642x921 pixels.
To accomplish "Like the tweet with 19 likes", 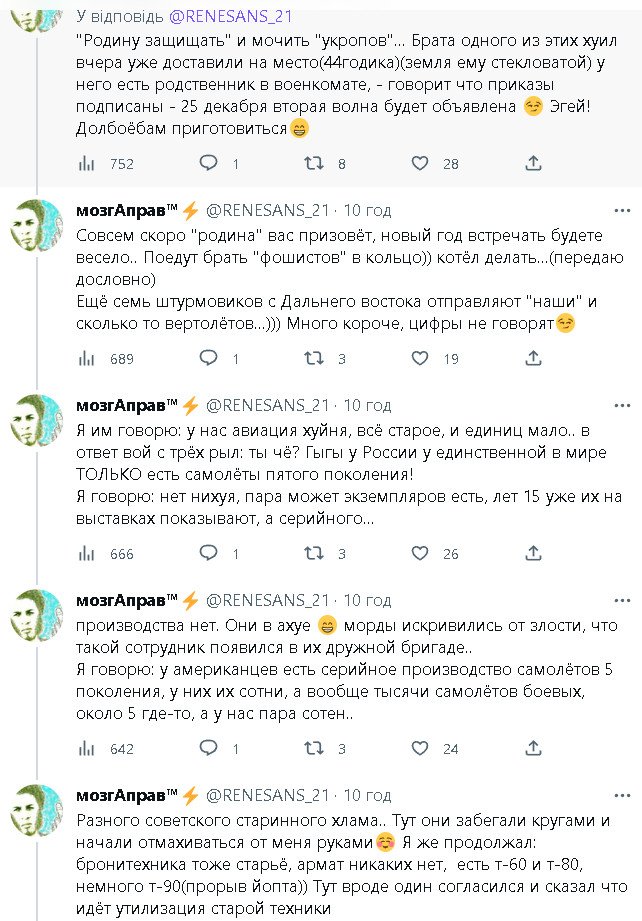I will [x=420, y=358].
